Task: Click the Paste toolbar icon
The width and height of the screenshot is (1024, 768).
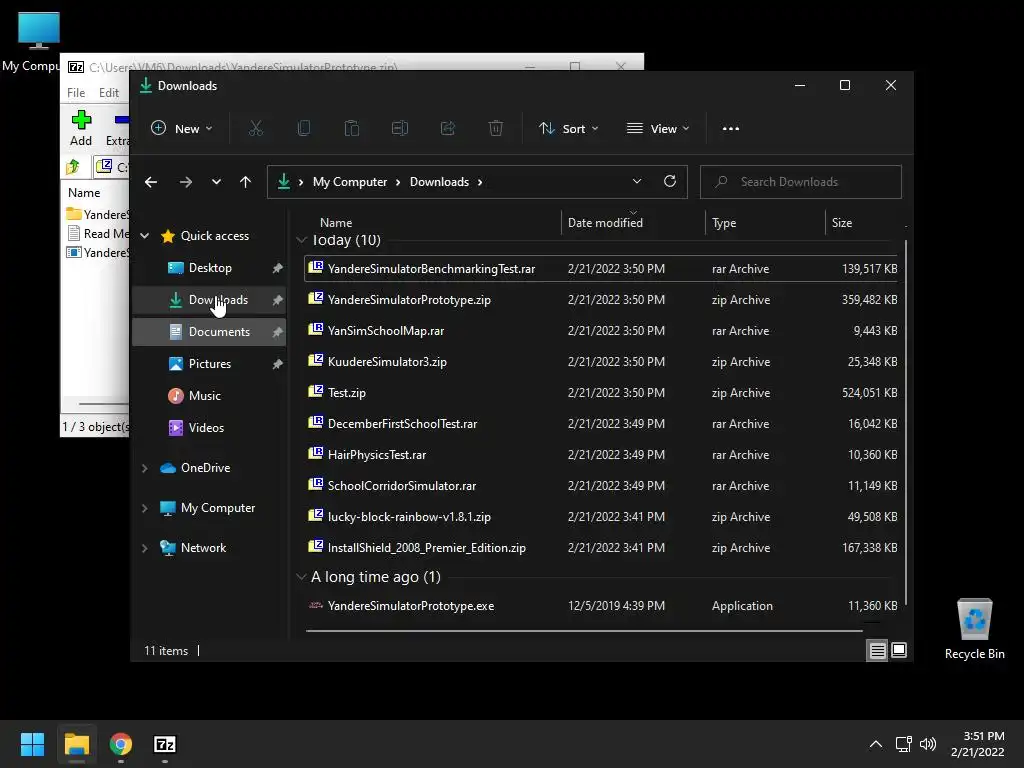Action: click(x=352, y=128)
